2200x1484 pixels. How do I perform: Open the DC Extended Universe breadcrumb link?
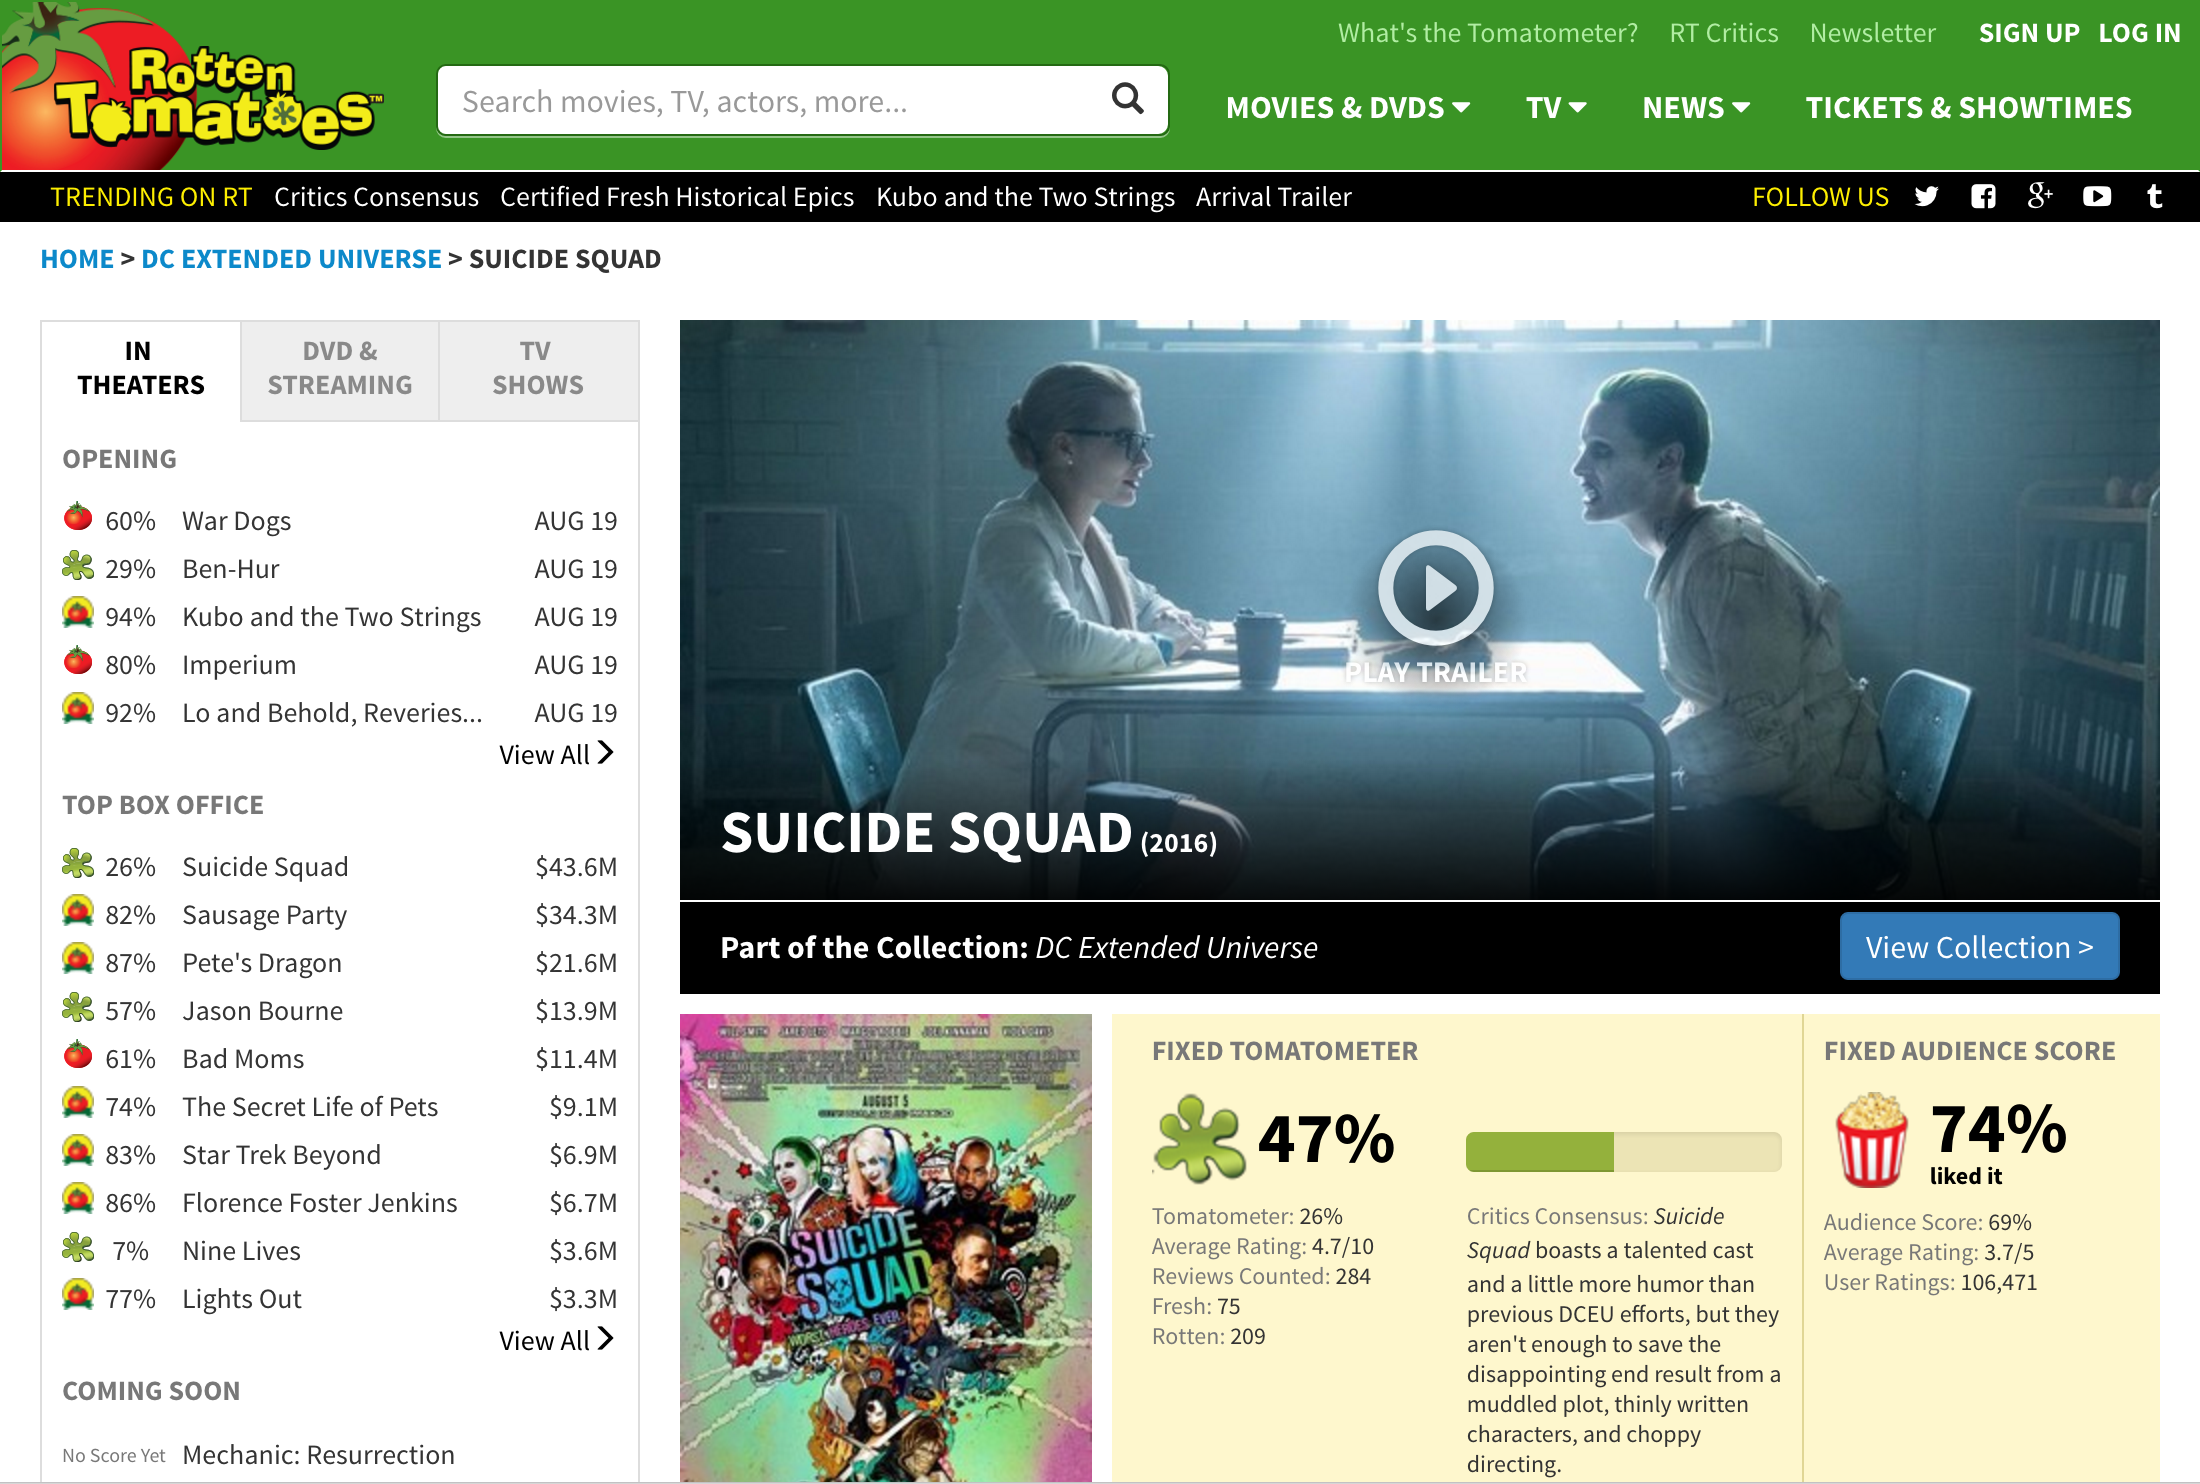coord(291,259)
